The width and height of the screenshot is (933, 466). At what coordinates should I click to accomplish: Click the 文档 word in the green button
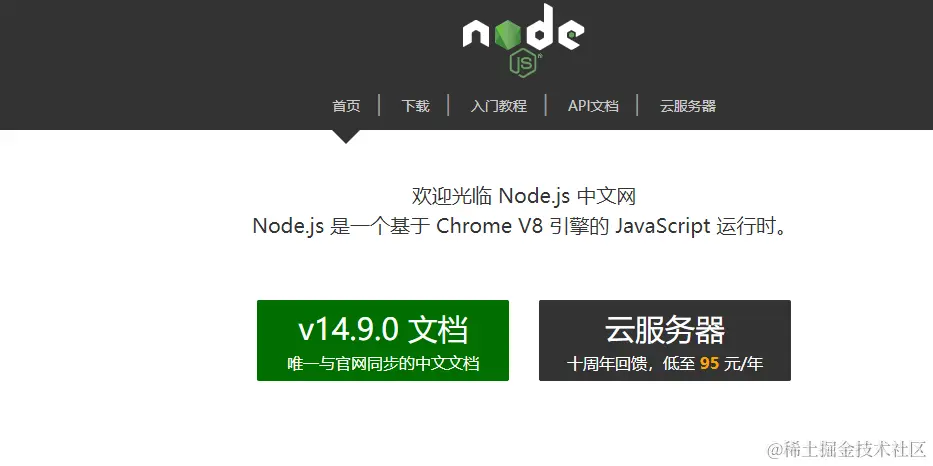(438, 330)
